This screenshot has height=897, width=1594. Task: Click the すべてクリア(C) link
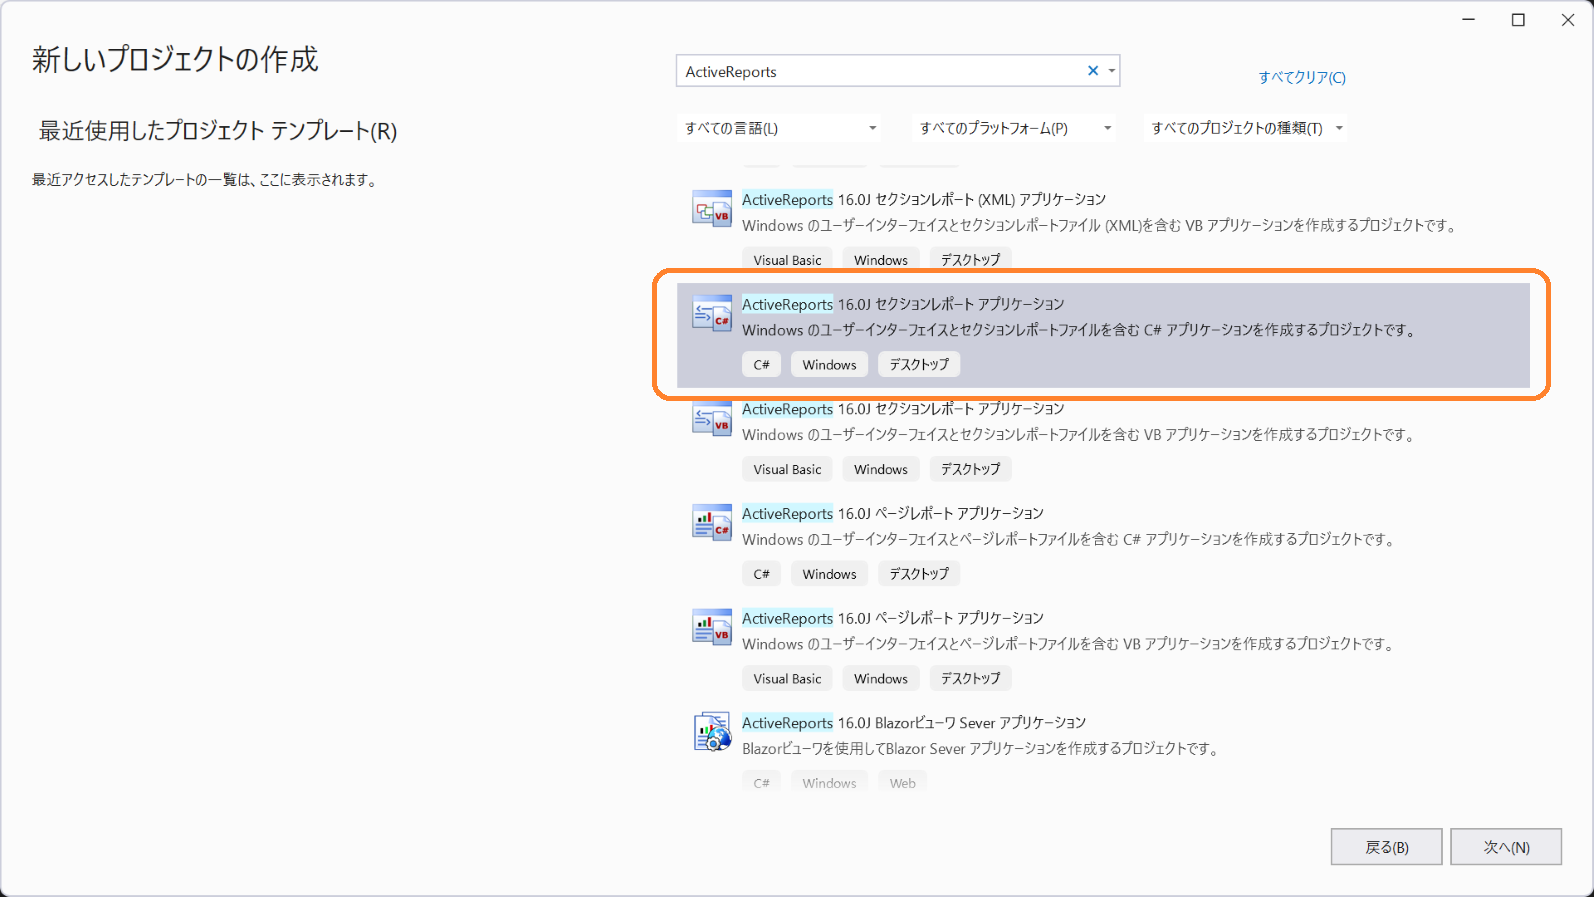click(1302, 77)
